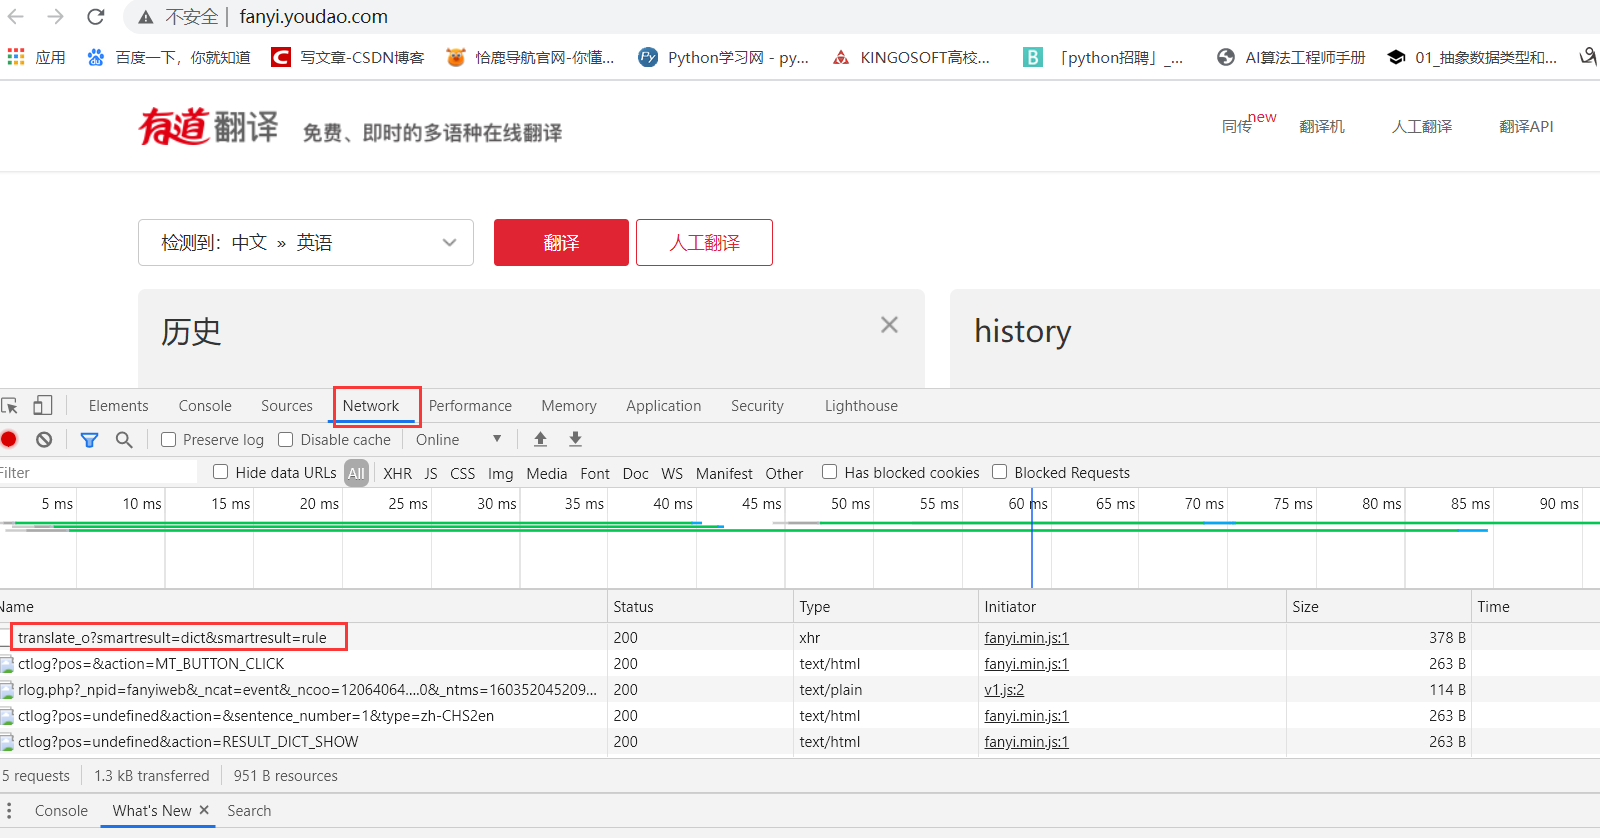Check the Hide data URLs checkbox
Screen dimensions: 1600x838
pyautogui.click(x=221, y=472)
